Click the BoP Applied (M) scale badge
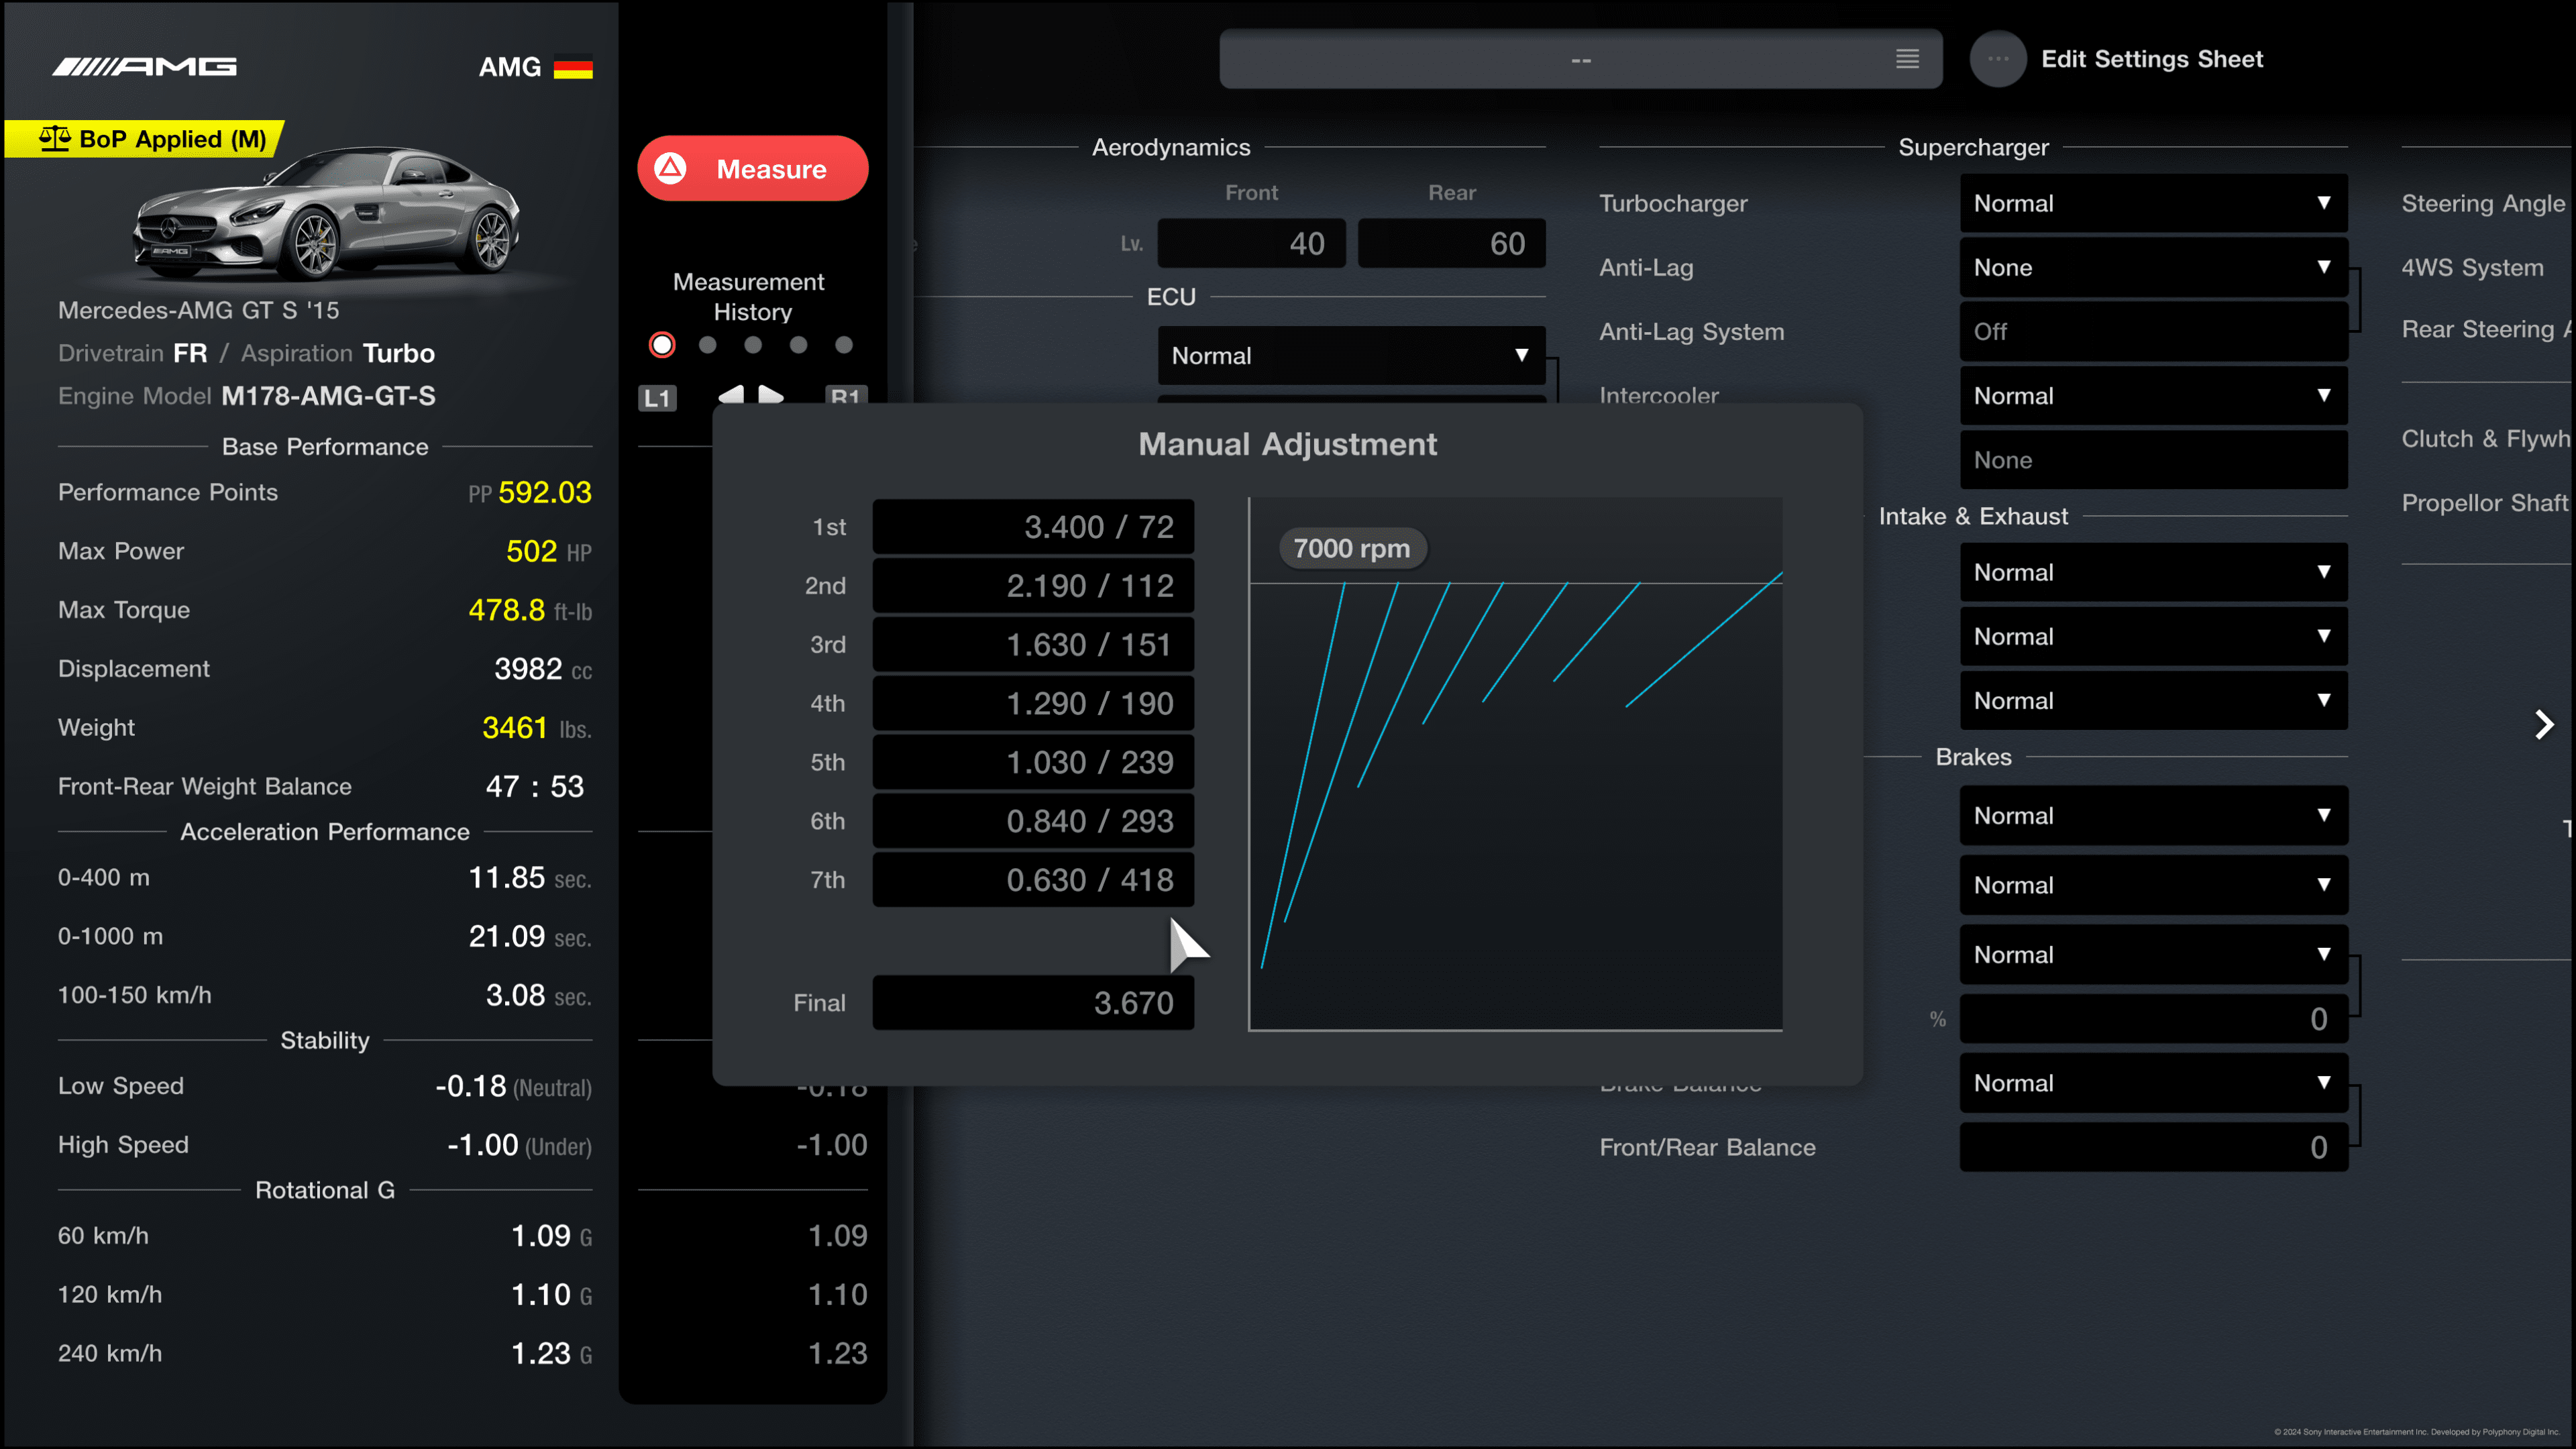This screenshot has height=1449, width=2576. point(146,139)
